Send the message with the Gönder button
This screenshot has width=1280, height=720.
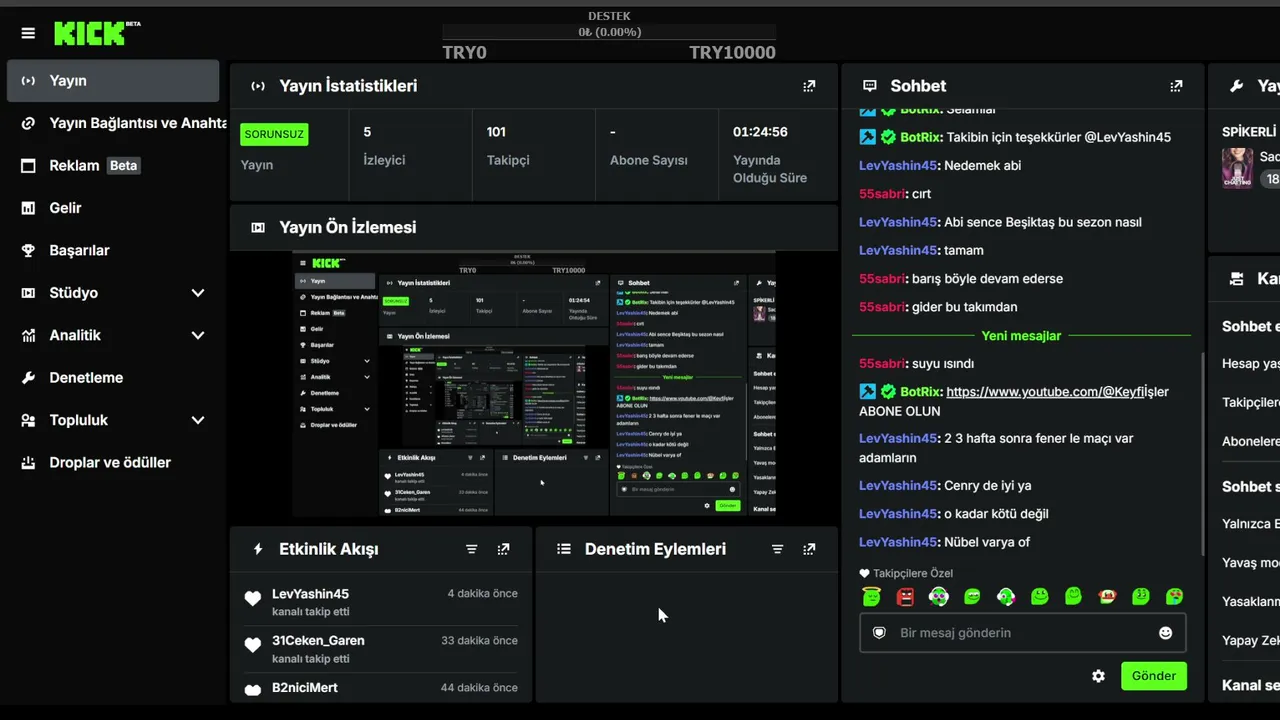pos(1154,676)
